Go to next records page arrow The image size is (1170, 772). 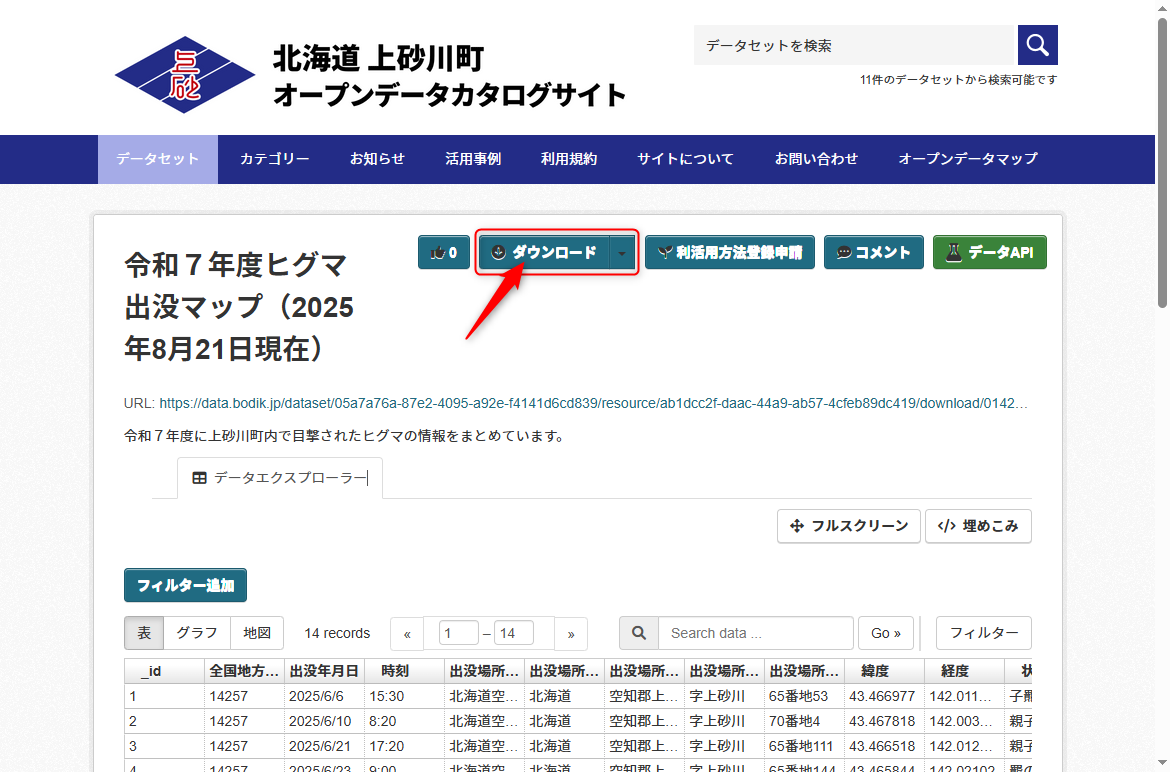571,634
